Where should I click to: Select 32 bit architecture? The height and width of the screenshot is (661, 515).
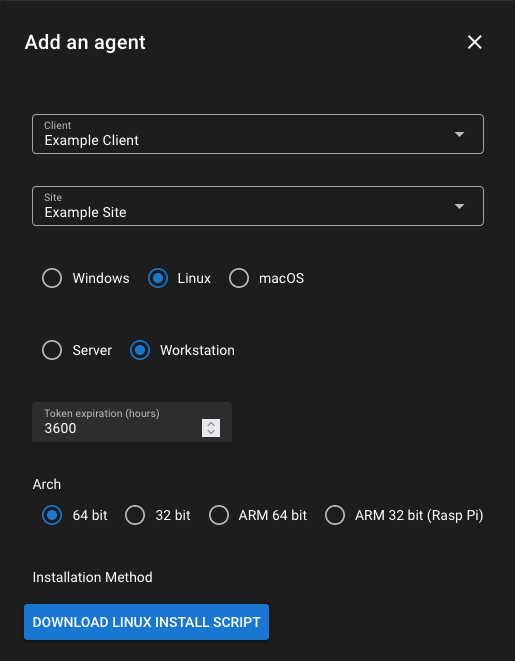[x=135, y=515]
